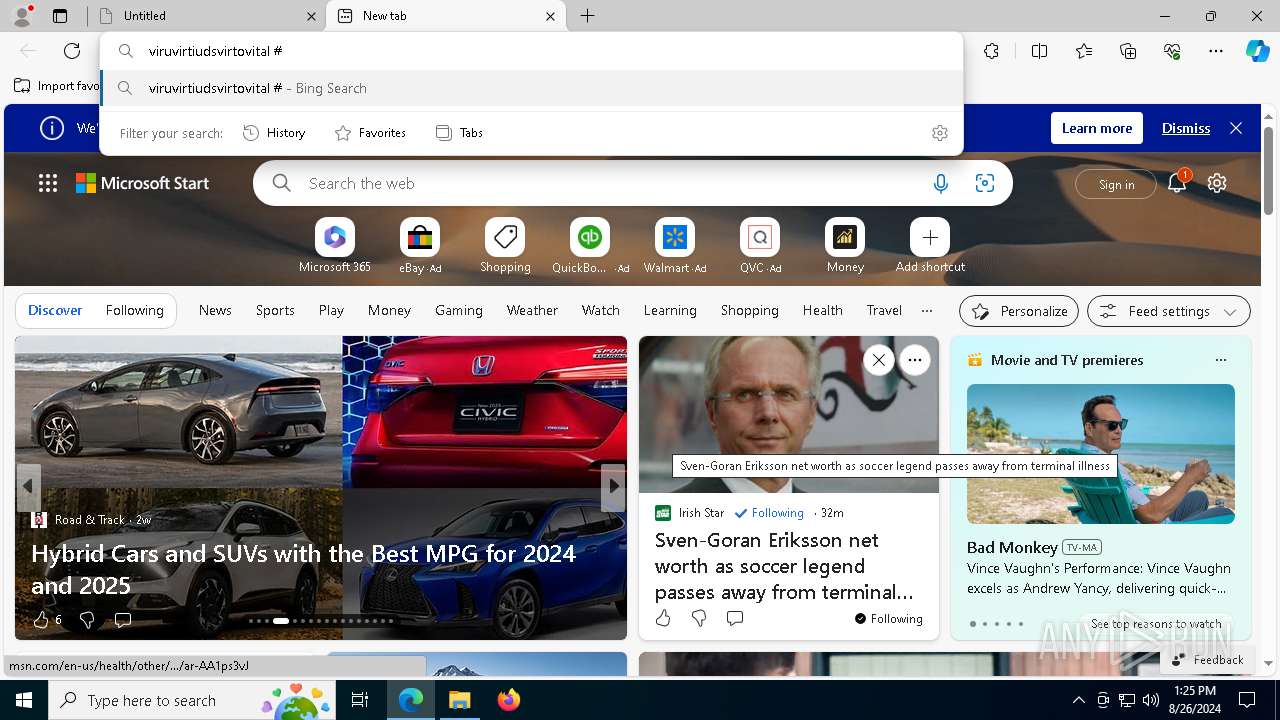Filter search by Tabs
The width and height of the screenshot is (1280, 720).
coord(460,133)
